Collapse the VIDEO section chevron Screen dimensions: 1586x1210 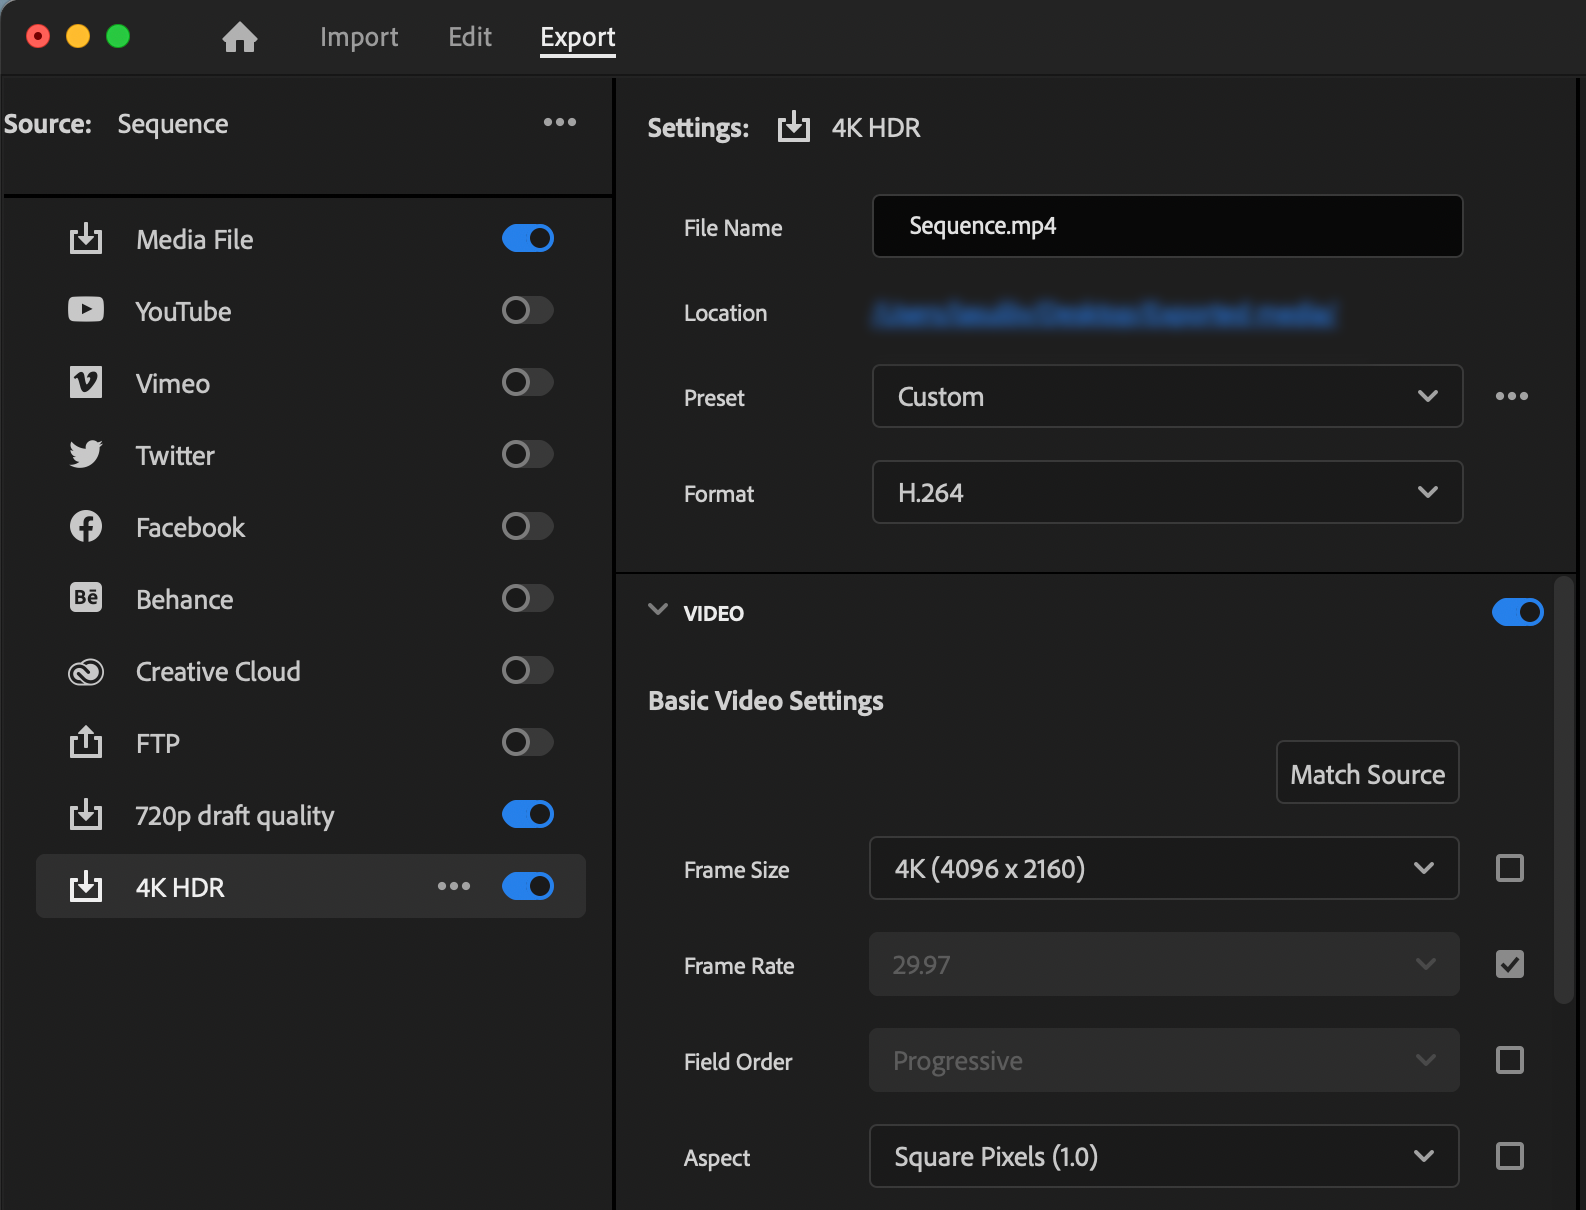pos(658,610)
